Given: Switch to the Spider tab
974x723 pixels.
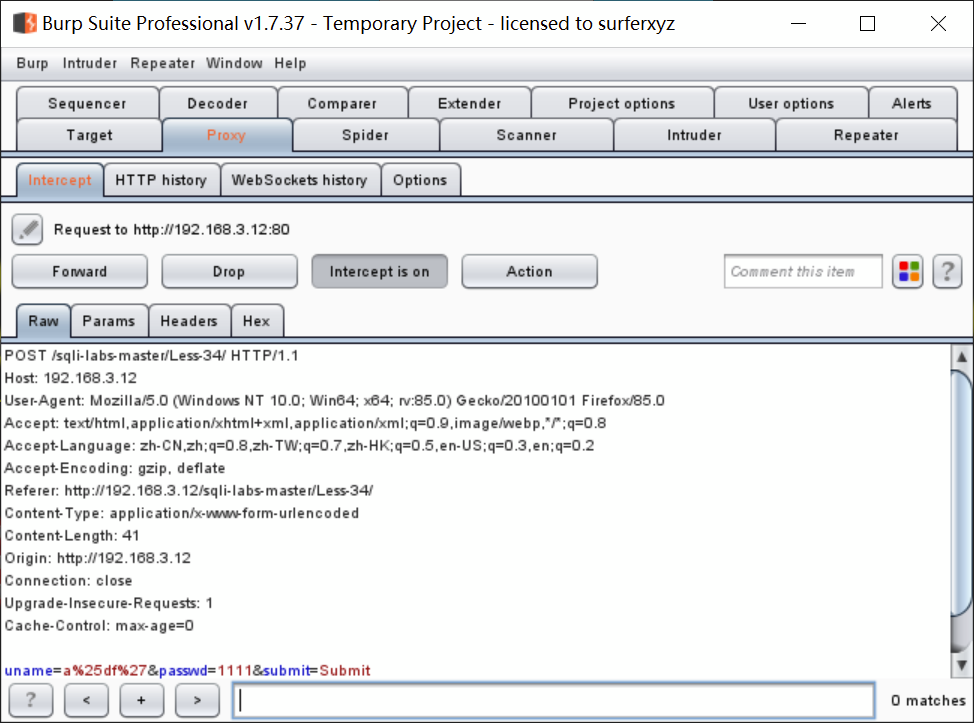Looking at the screenshot, I should pyautogui.click(x=365, y=135).
